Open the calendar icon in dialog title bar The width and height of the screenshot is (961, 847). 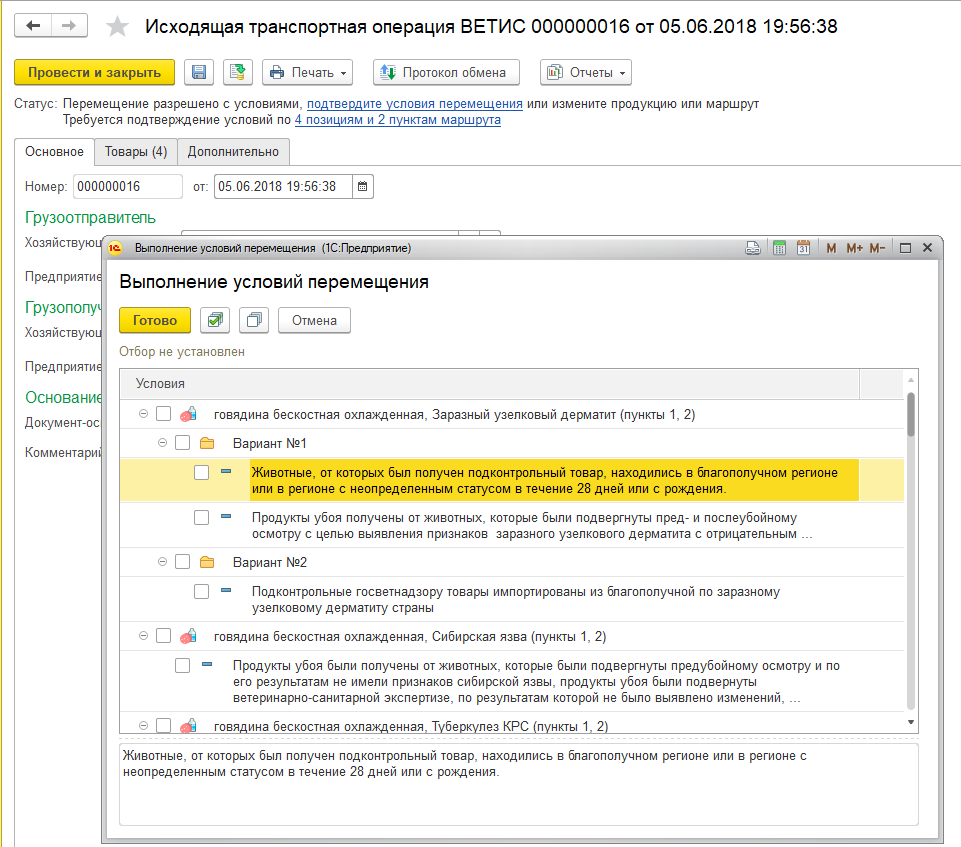802,248
